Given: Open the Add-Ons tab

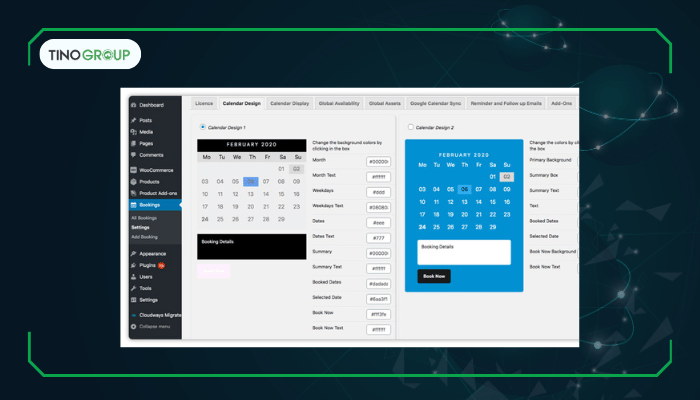Looking at the screenshot, I should click(562, 104).
